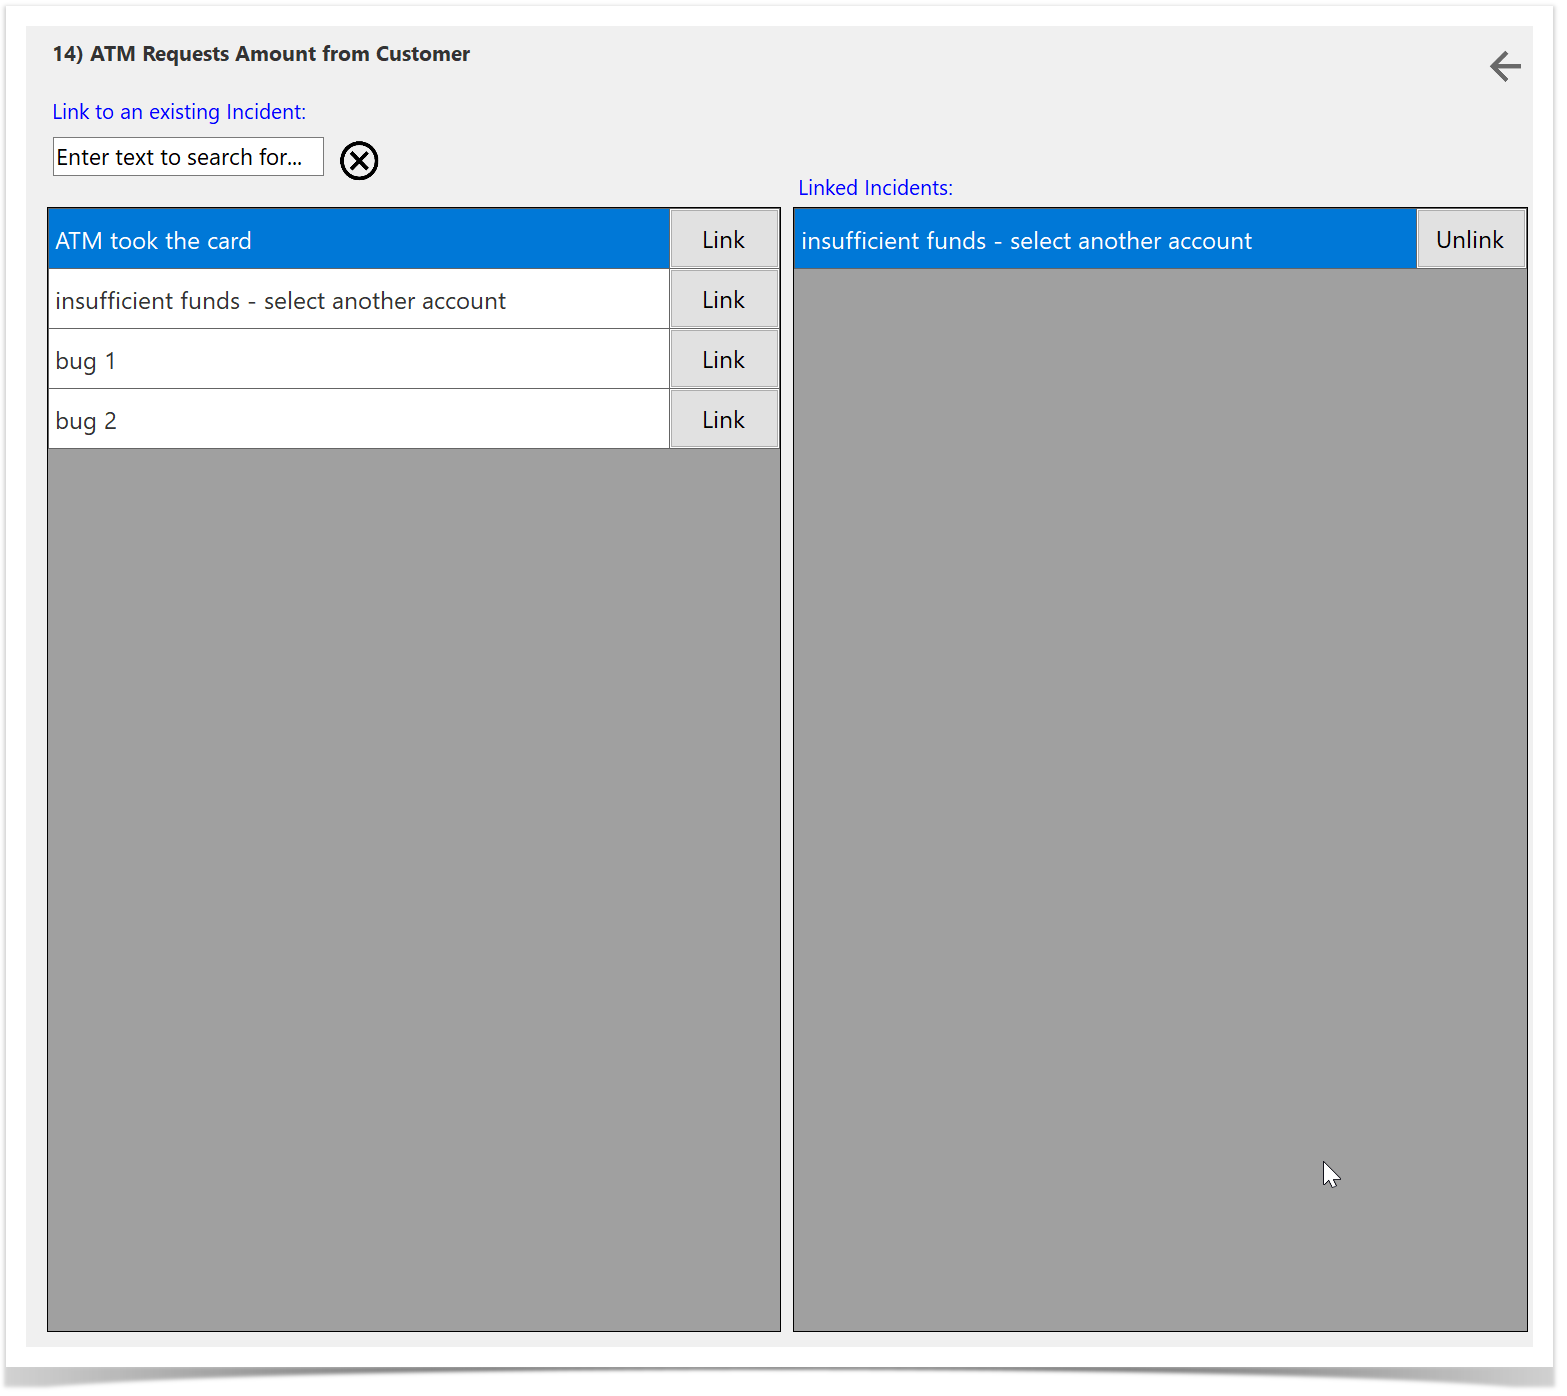The width and height of the screenshot is (1567, 1396).
Task: Click the 'Link to an existing Incident:' label
Action: click(179, 112)
